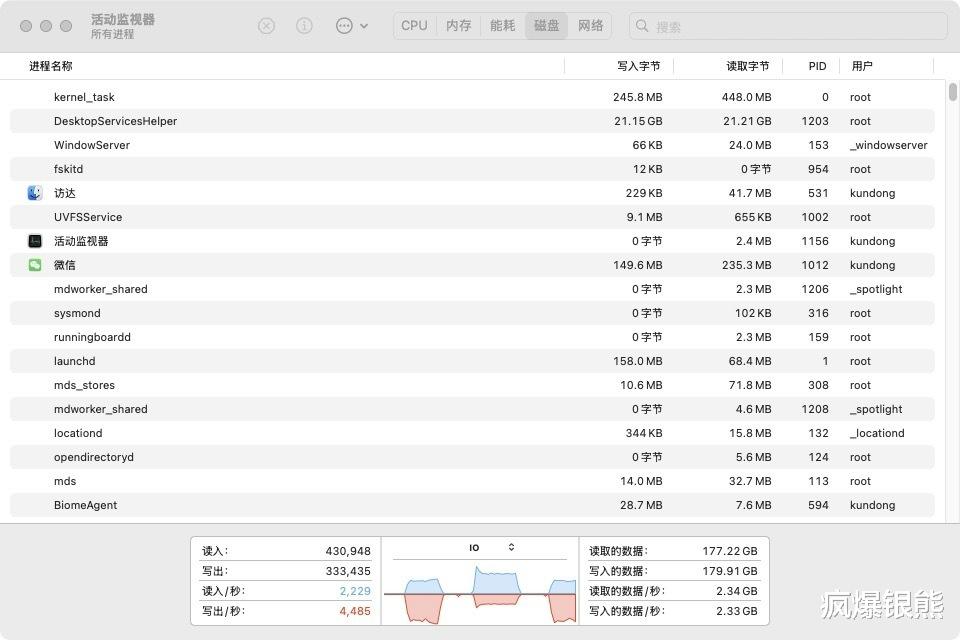The height and width of the screenshot is (640, 960).
Task: Switch to the 内存 tab
Action: (459, 26)
